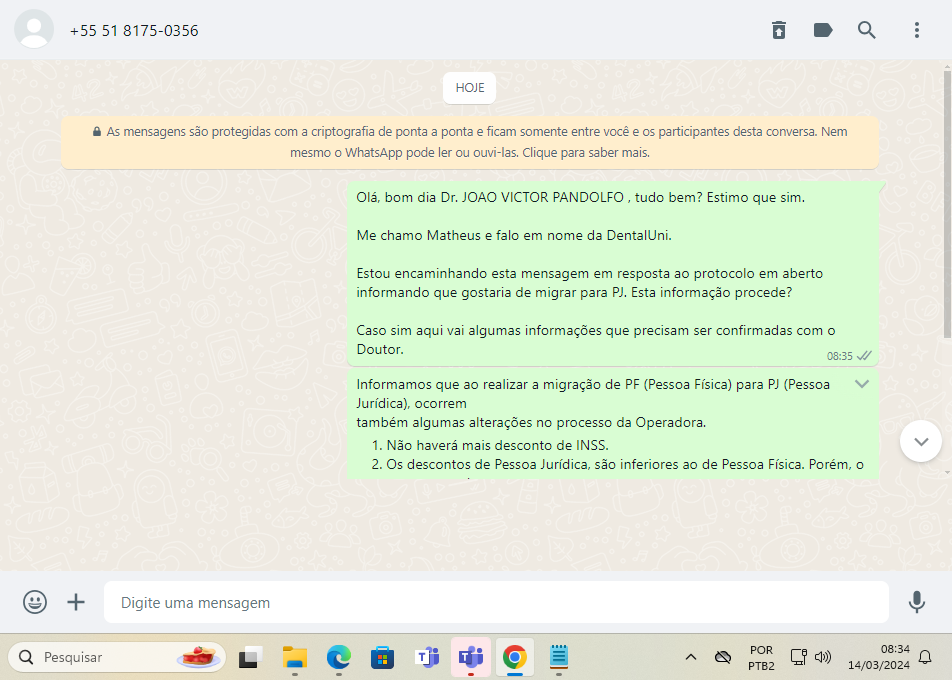The image size is (952, 680).
Task: Open File Explorer from taskbar
Action: (x=294, y=657)
